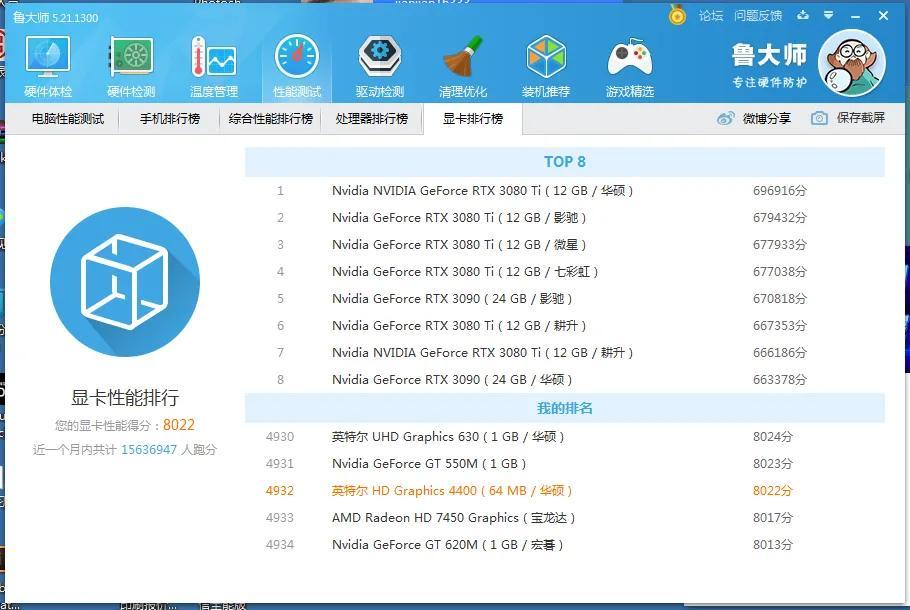Open the 硬件体检 hardware checkup icon

click(48, 66)
